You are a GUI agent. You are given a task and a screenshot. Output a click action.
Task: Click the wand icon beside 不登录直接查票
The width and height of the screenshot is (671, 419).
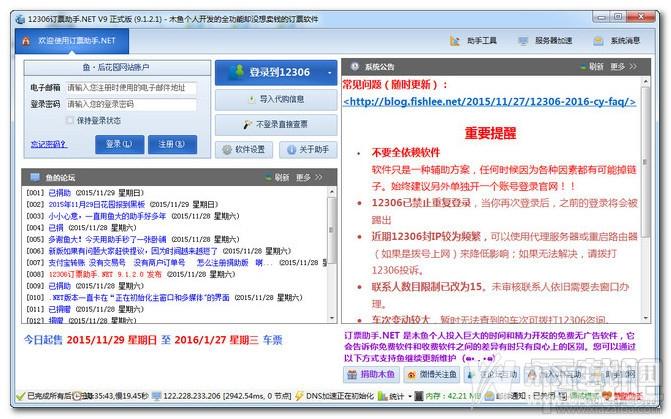[248, 125]
